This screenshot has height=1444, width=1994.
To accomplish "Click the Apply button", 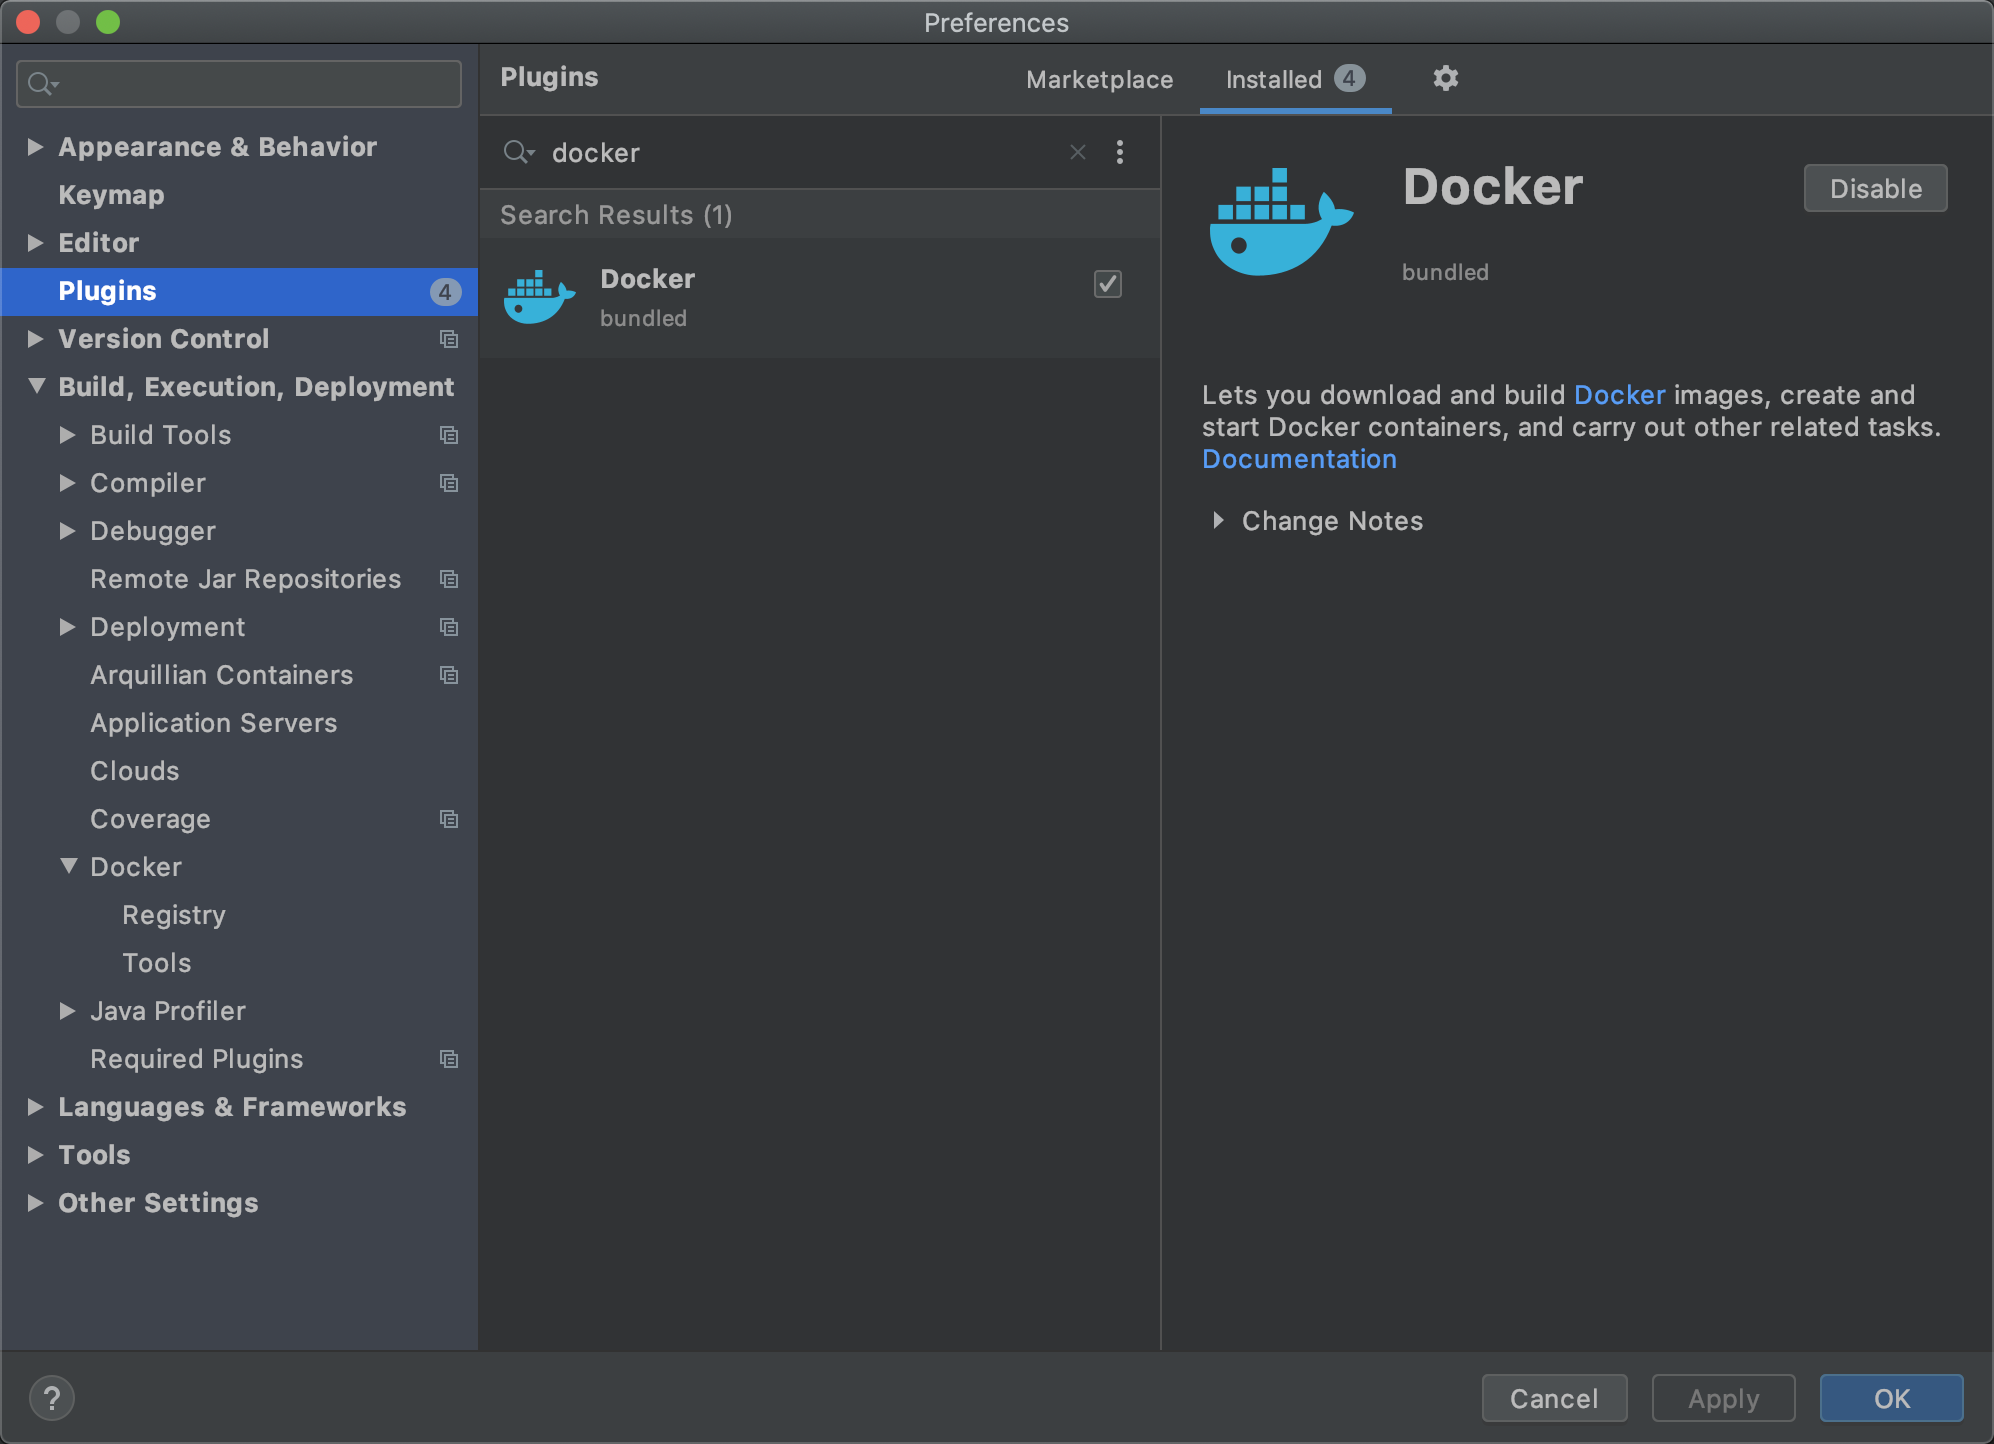I will pos(1723,1398).
